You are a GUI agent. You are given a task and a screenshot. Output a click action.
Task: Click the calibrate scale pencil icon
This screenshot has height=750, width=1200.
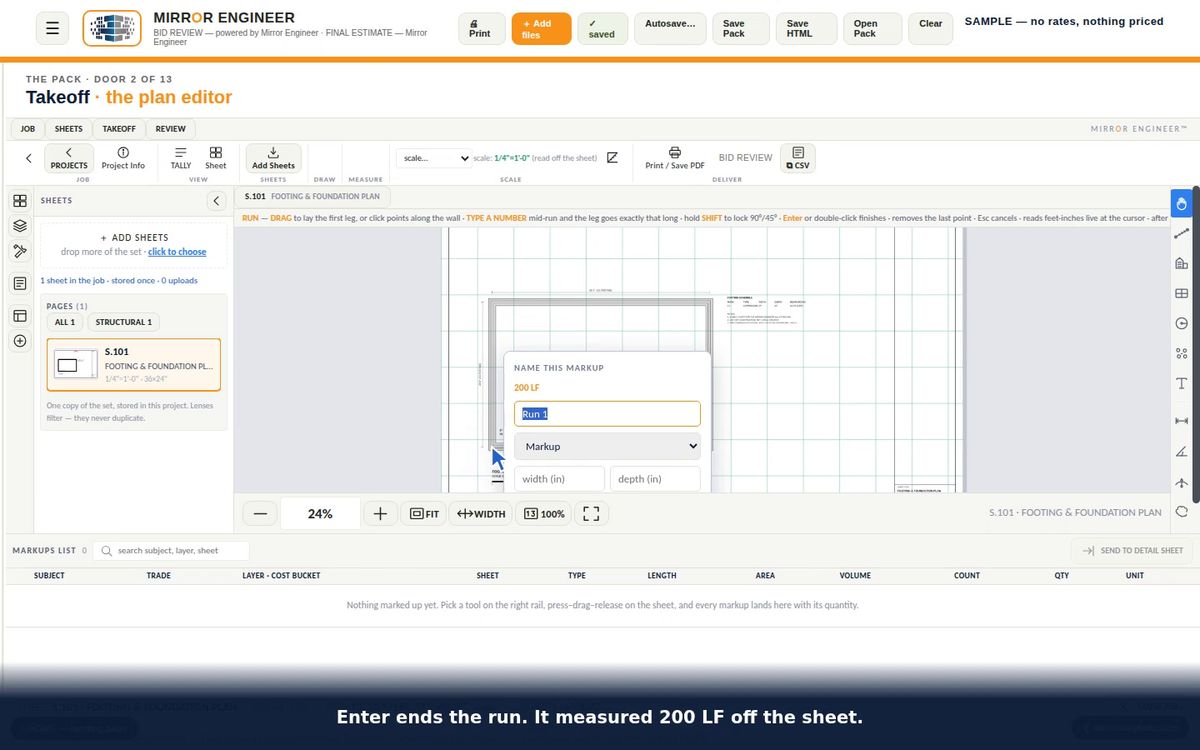(x=612, y=157)
